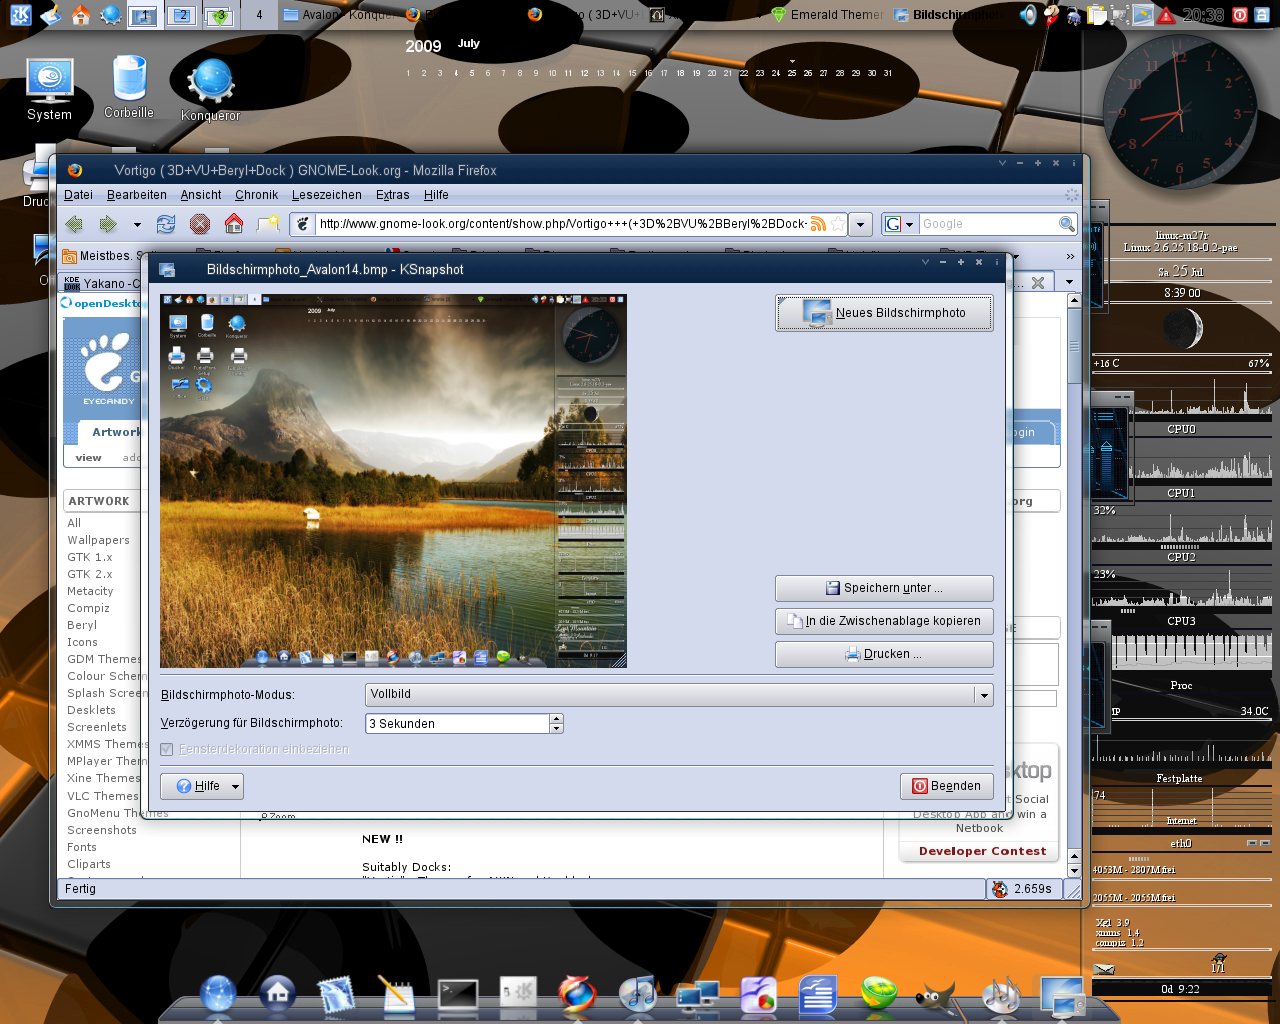Select Emerald Themer taskbar entry
Viewport: 1280px width, 1024px height.
click(x=827, y=15)
